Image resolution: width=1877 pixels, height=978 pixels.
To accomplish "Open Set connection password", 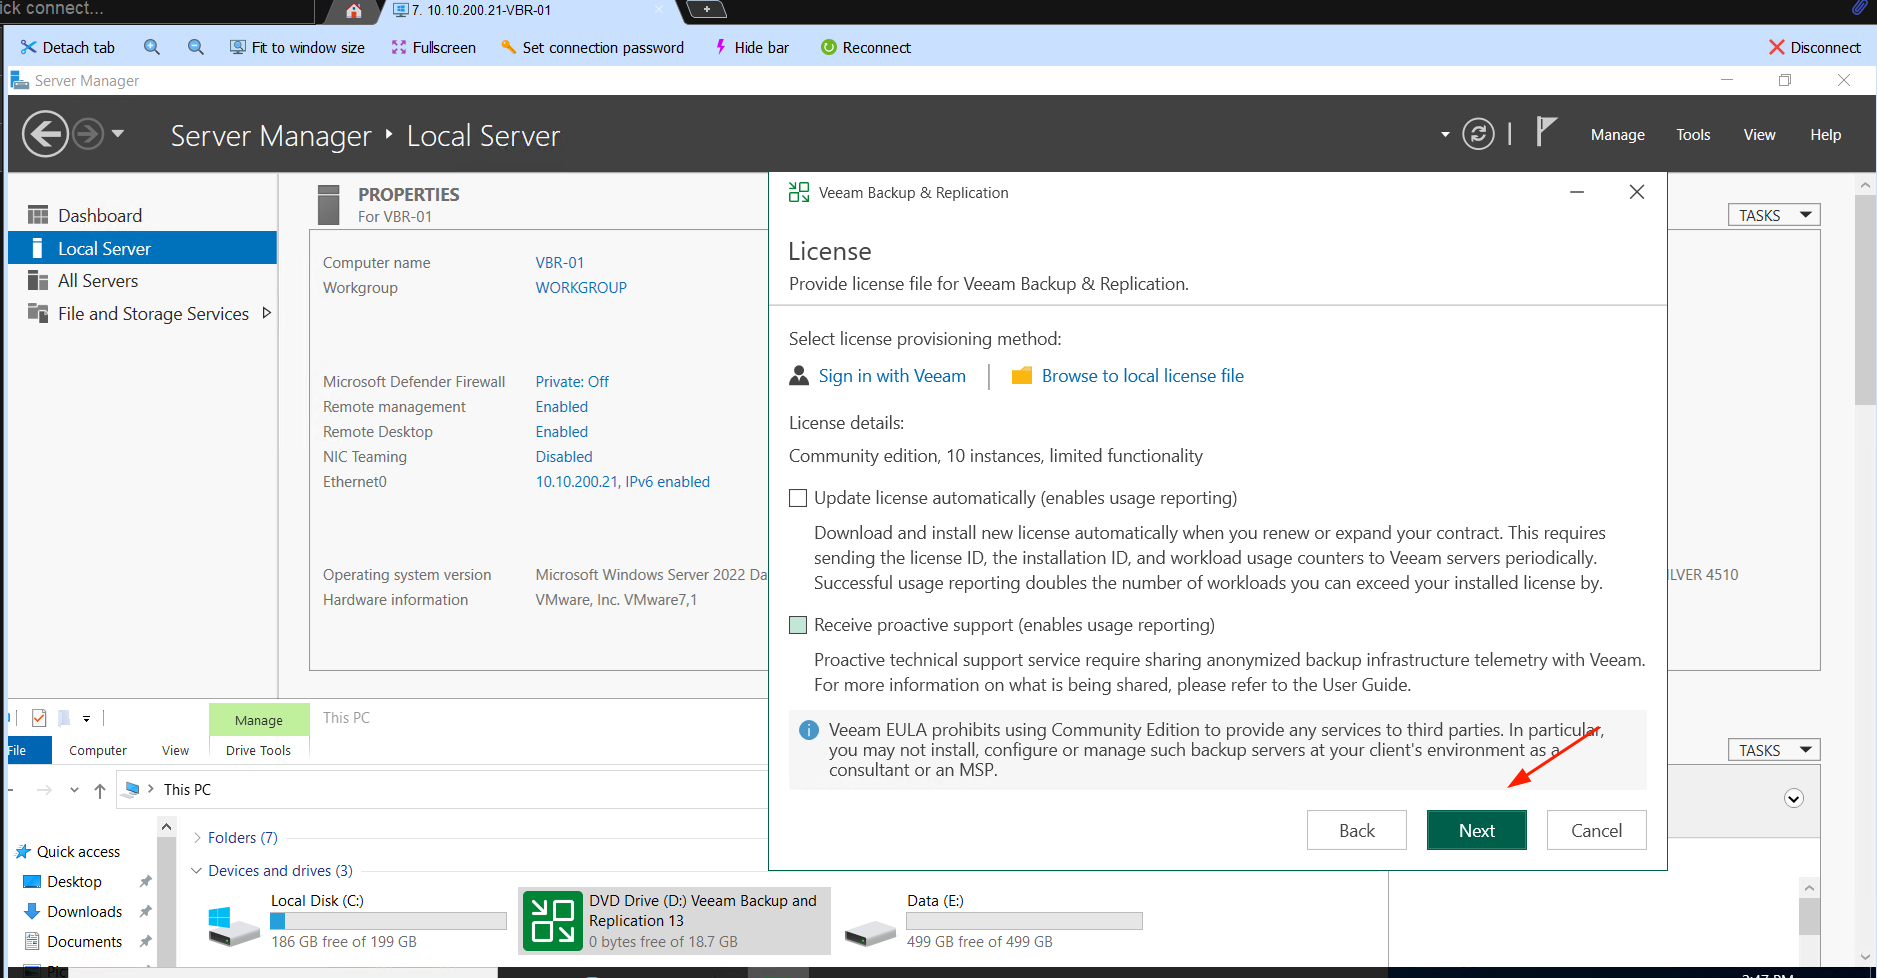I will pyautogui.click(x=592, y=47).
